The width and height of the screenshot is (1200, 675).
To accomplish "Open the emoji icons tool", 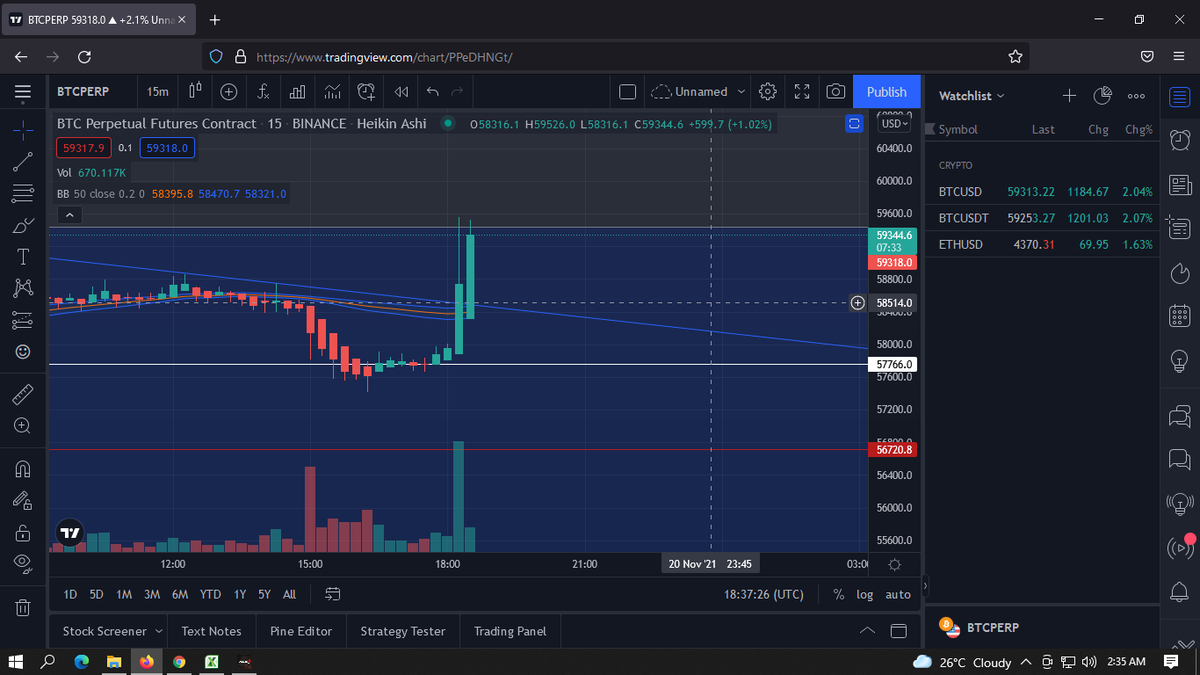I will click(22, 352).
